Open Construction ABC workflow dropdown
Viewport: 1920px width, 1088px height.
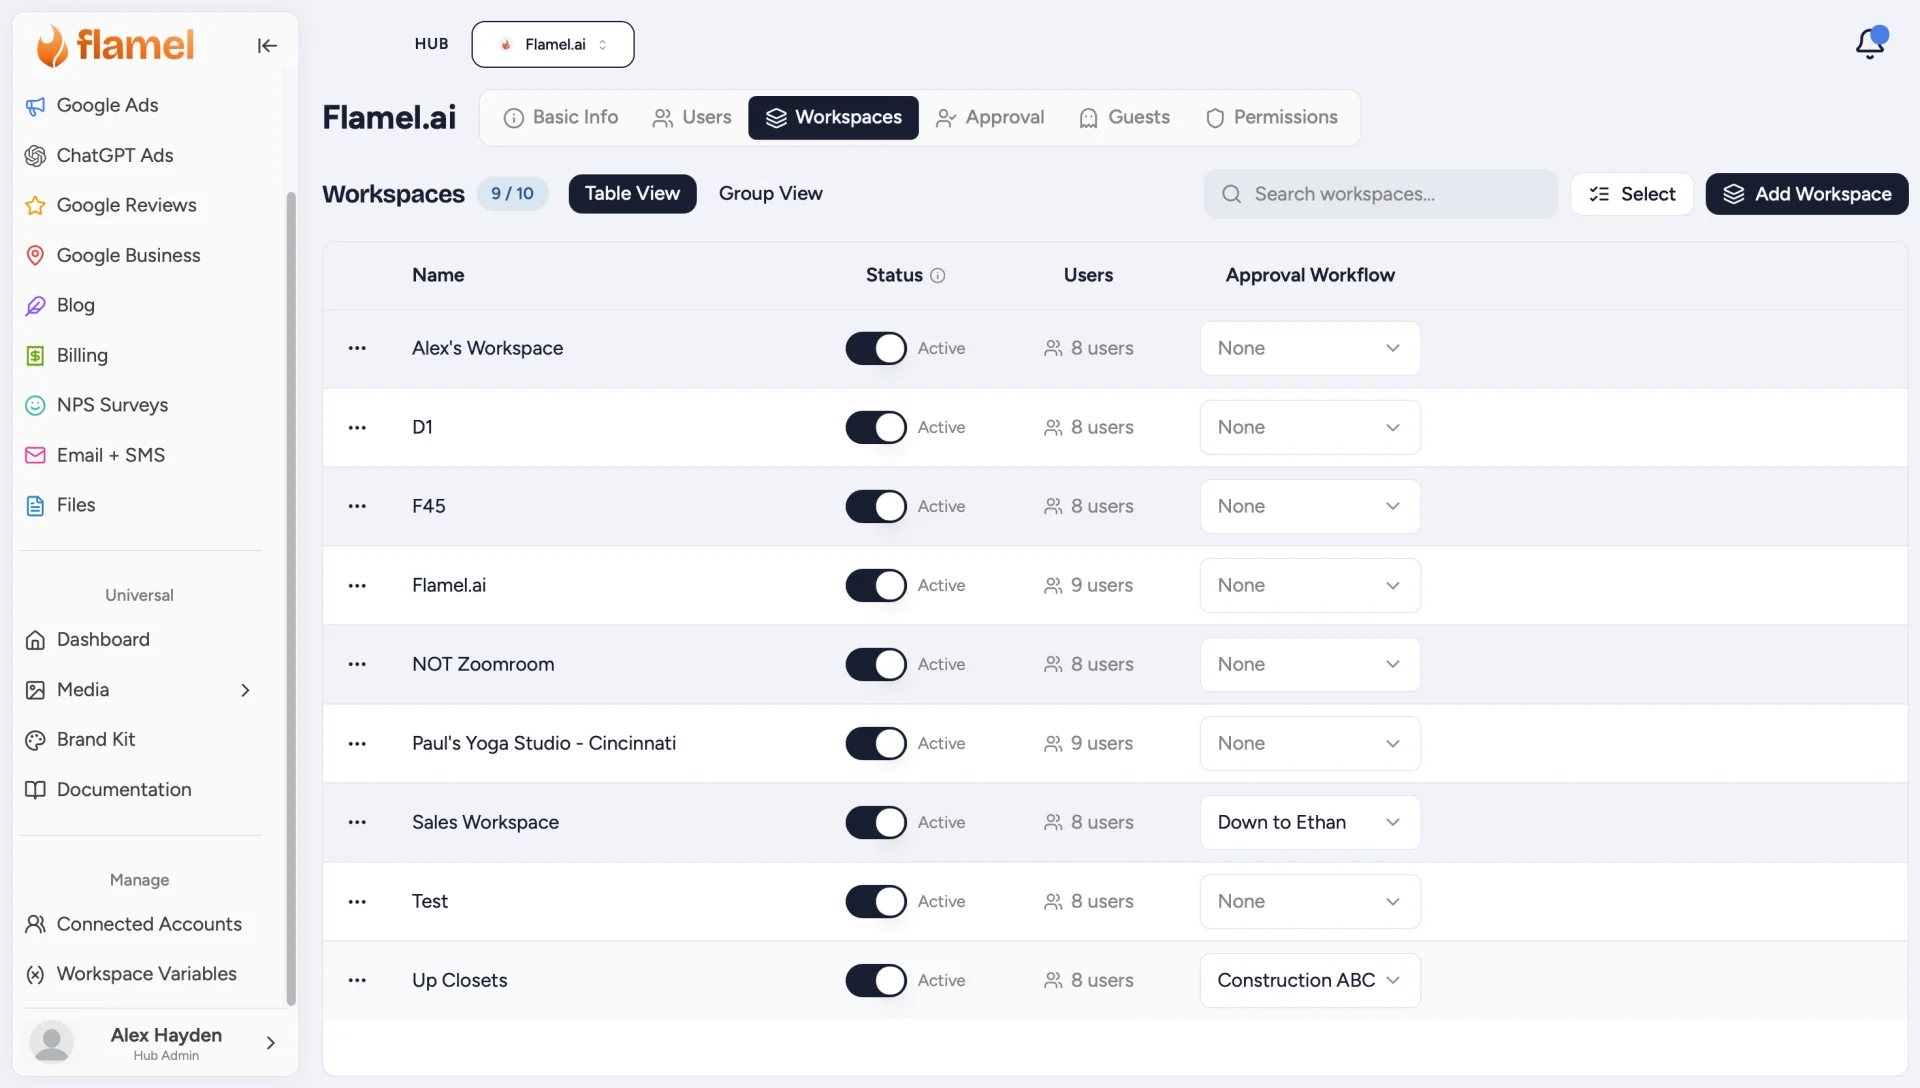(1310, 980)
